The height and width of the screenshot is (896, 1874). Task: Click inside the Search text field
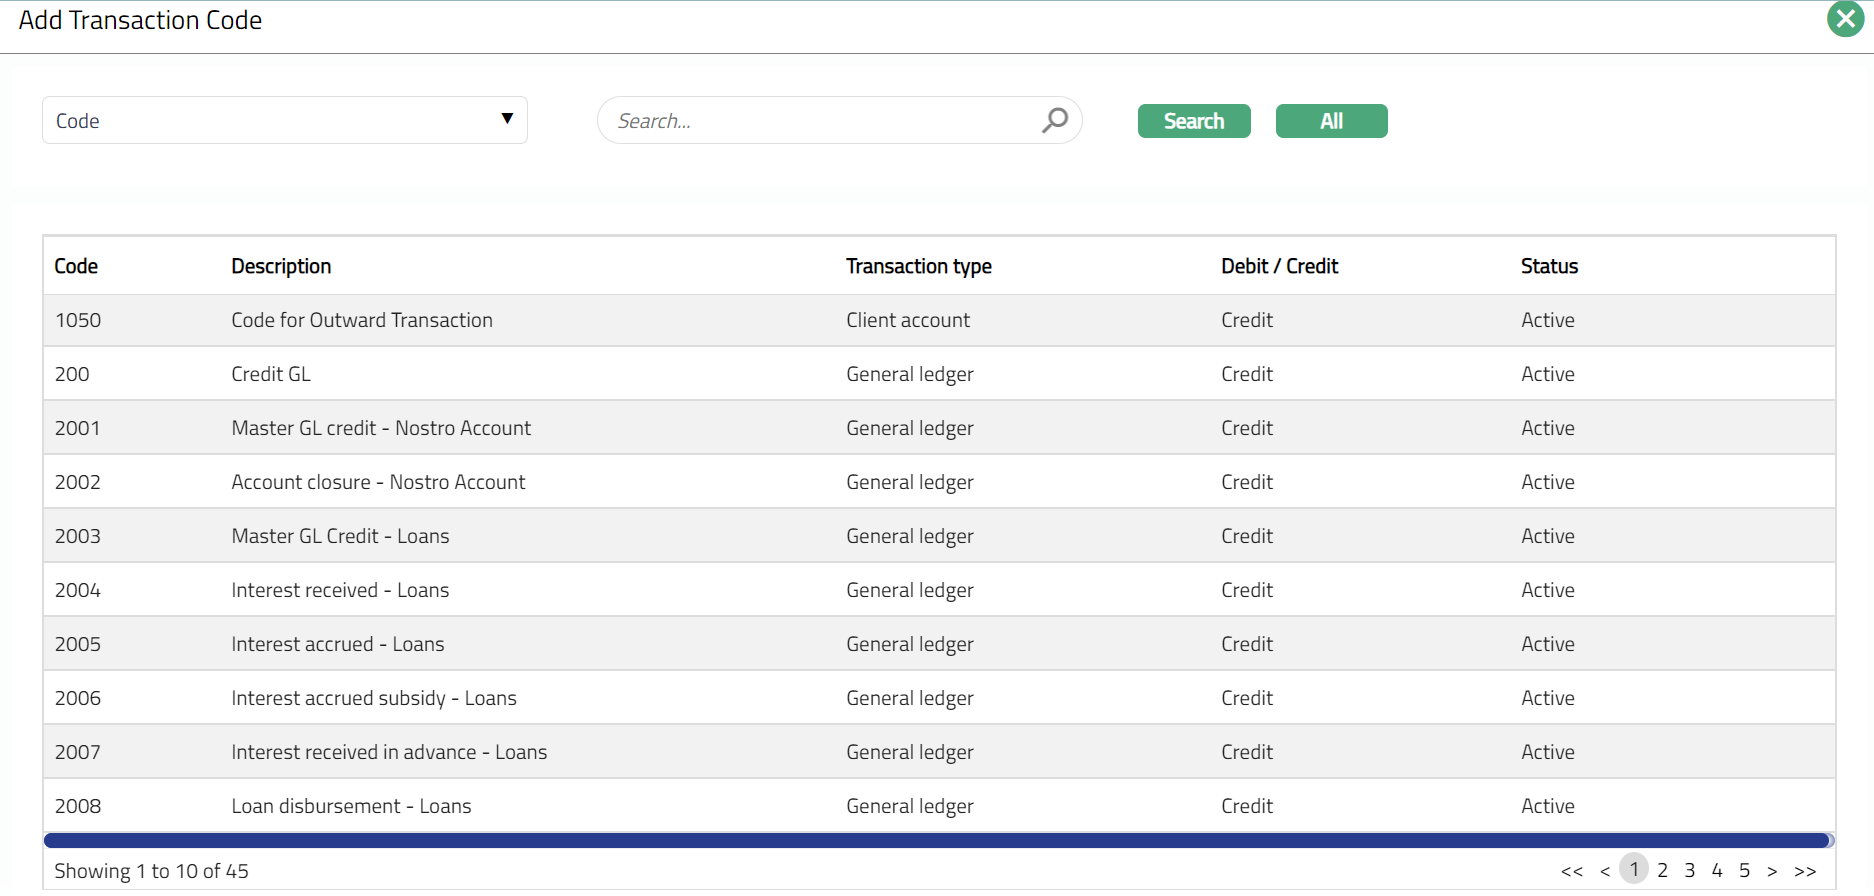tap(820, 121)
